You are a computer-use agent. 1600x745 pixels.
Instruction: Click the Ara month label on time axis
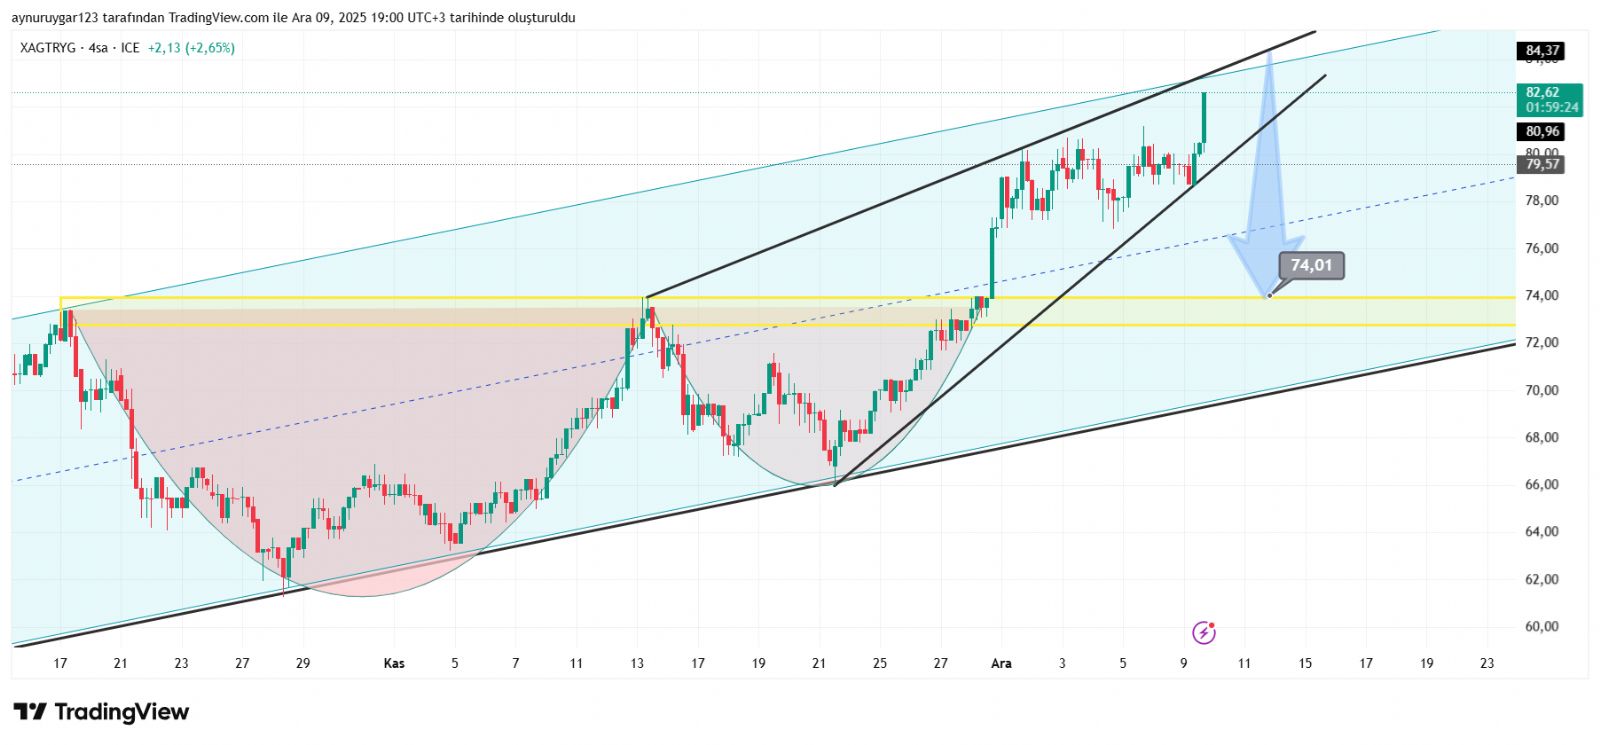pyautogui.click(x=1001, y=663)
